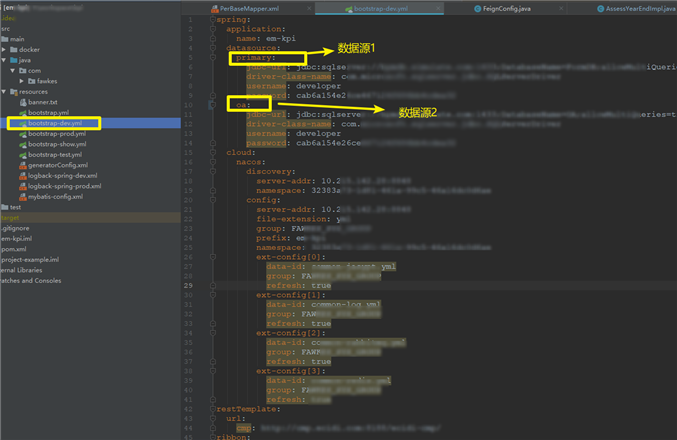Select bootstrap-show.yml in project tree

(57, 144)
